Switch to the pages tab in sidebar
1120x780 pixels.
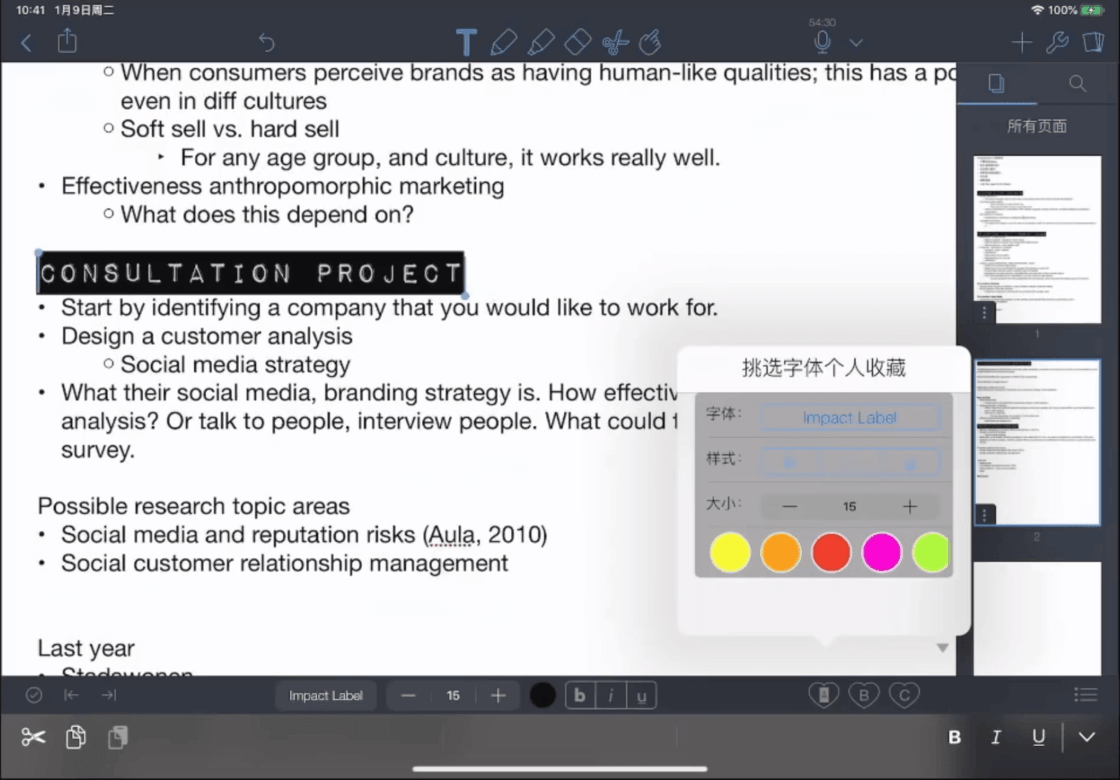[x=996, y=84]
